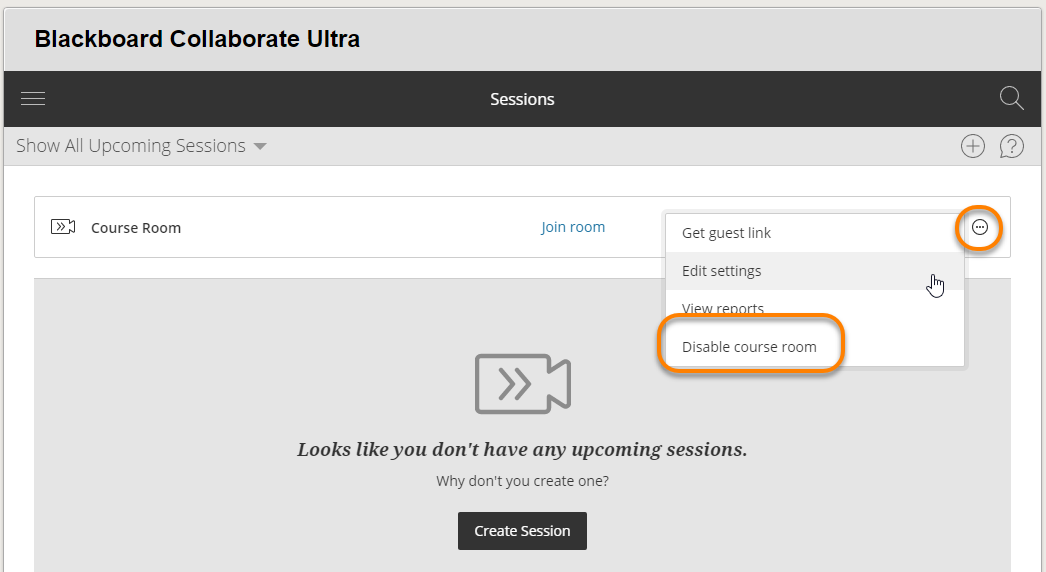Choose Edit settings in the options menu
Screen dimensions: 1046x572
pos(721,271)
